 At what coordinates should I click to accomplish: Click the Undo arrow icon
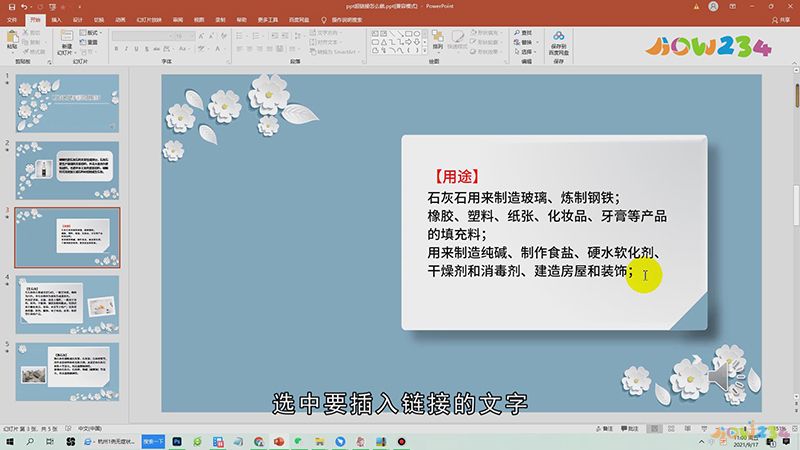(24, 7)
